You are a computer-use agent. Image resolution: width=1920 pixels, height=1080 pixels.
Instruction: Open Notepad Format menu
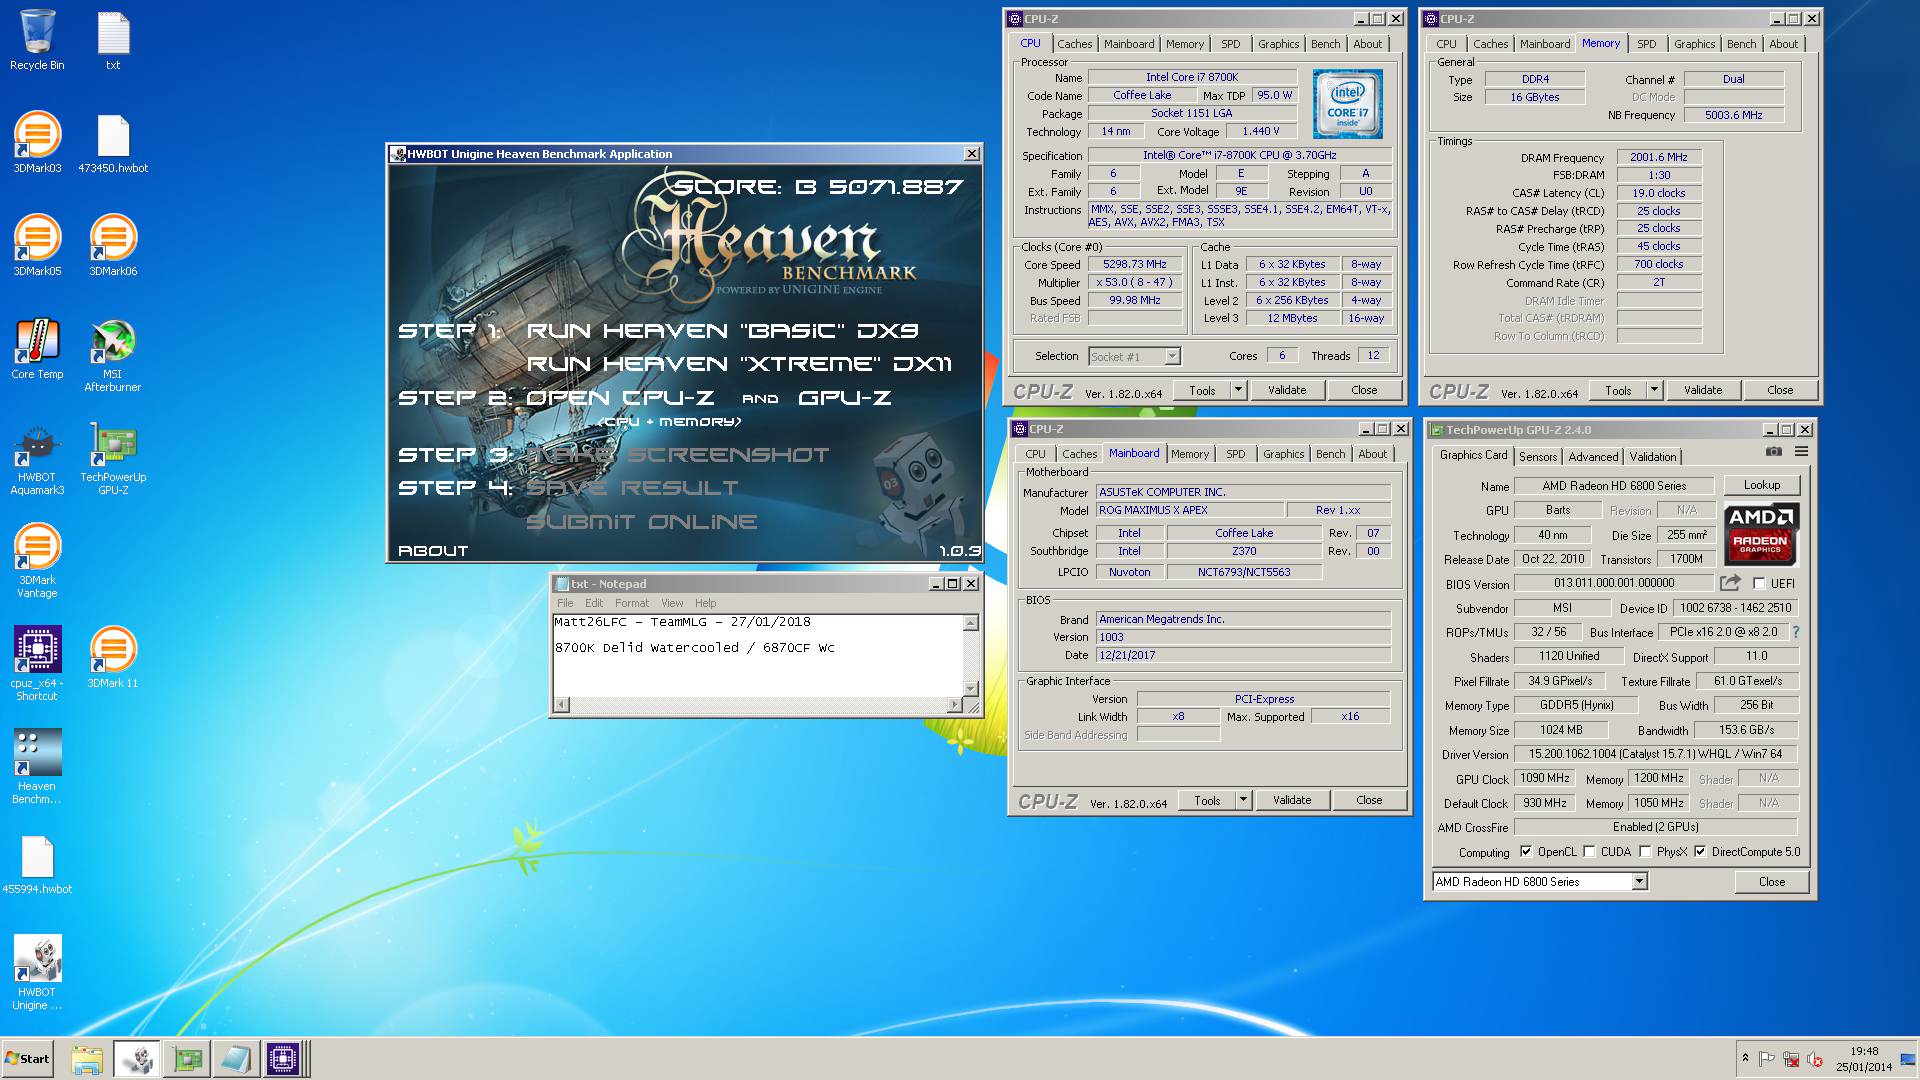(631, 603)
